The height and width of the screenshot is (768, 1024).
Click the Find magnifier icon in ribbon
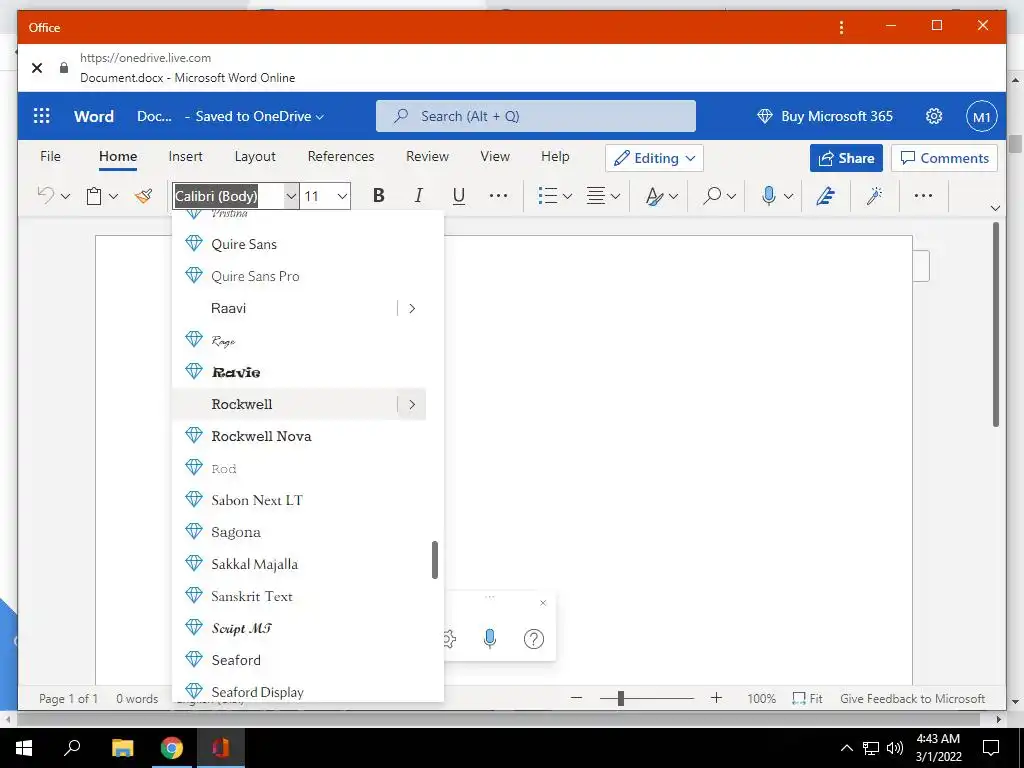(x=712, y=195)
